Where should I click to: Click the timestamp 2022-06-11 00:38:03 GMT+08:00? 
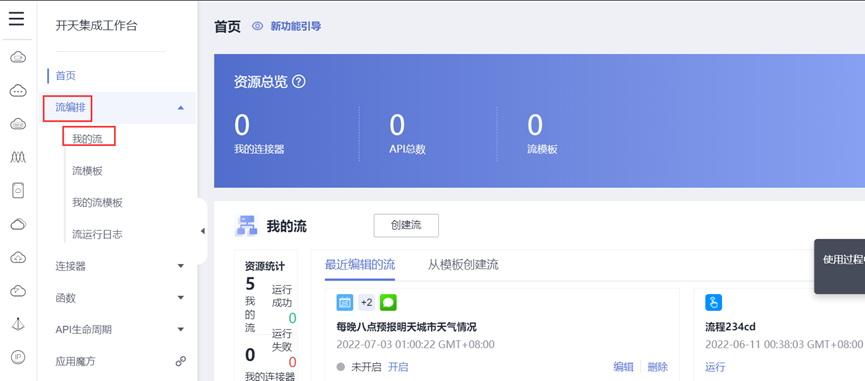[783, 345]
